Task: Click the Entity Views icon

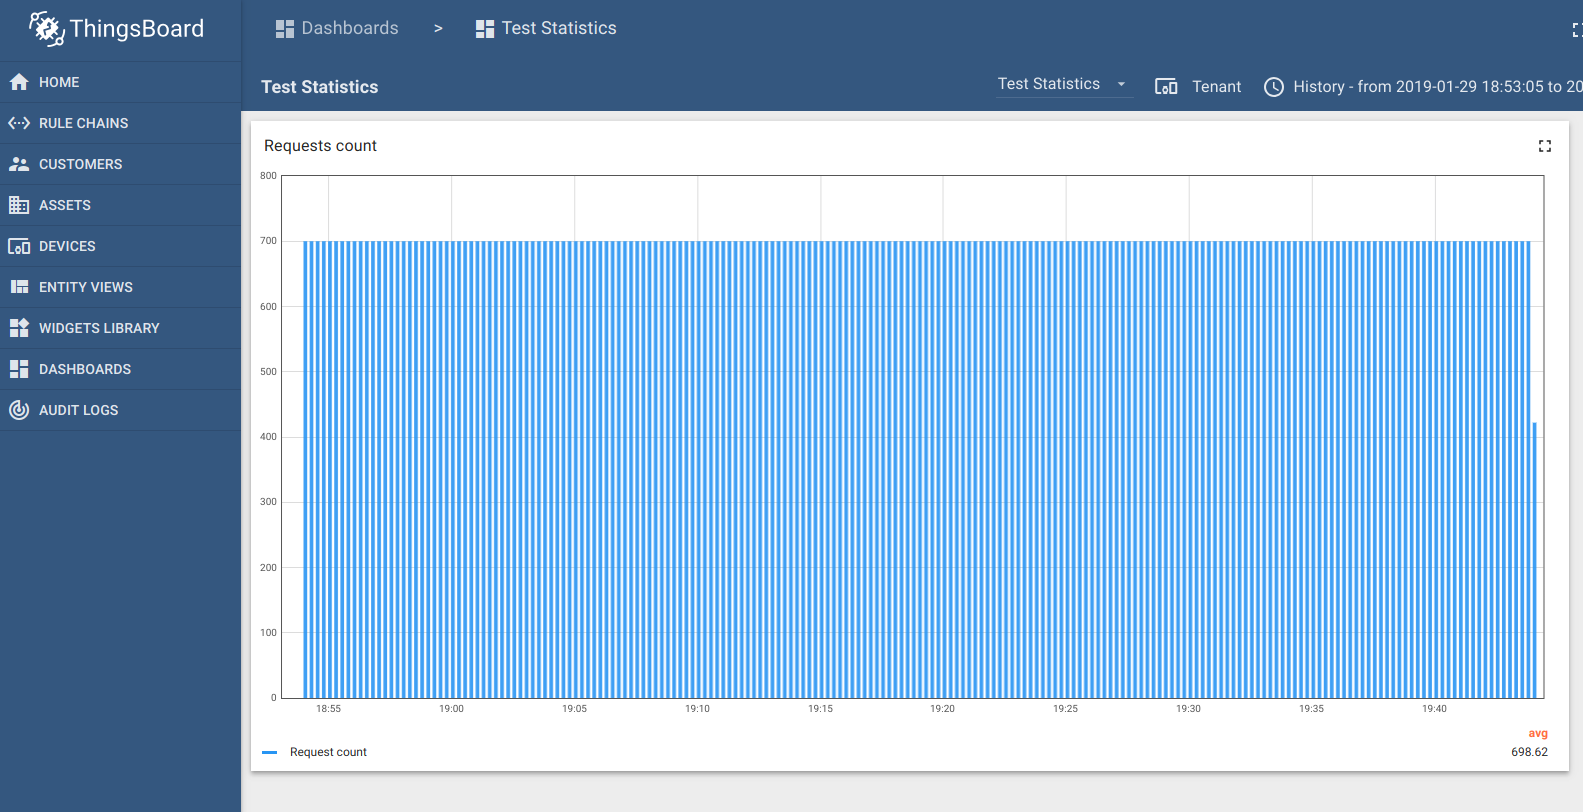Action: pyautogui.click(x=19, y=287)
